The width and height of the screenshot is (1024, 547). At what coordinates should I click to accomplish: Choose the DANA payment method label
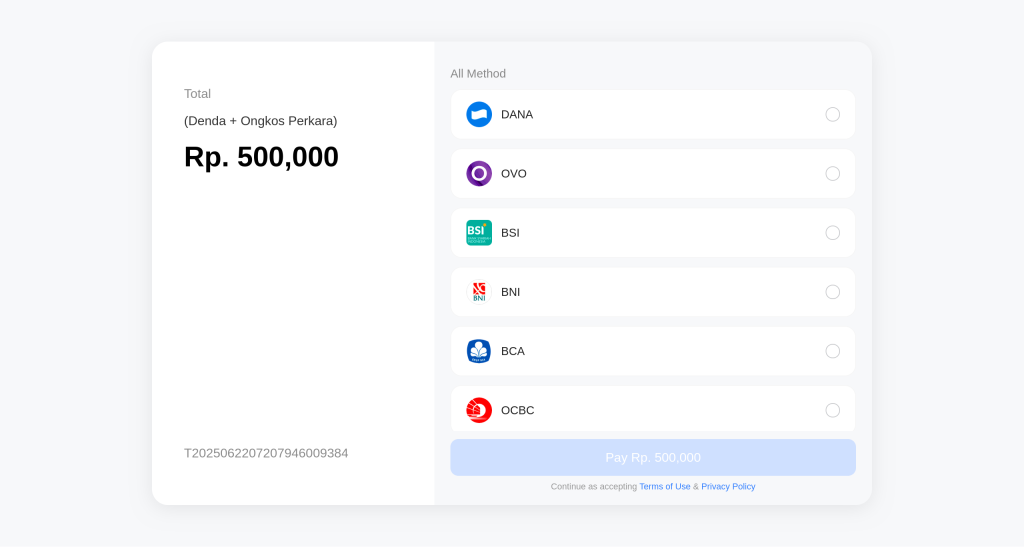[x=517, y=114]
